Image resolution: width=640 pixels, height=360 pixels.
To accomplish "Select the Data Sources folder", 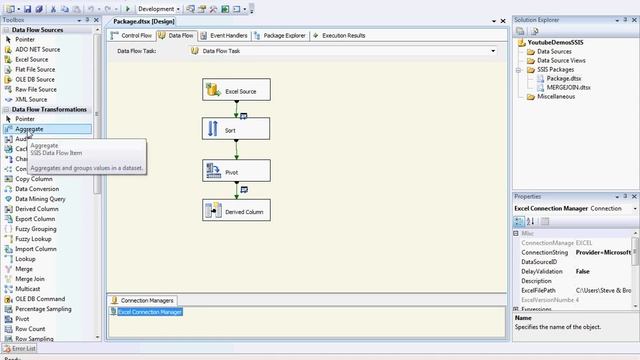I will point(554,51).
